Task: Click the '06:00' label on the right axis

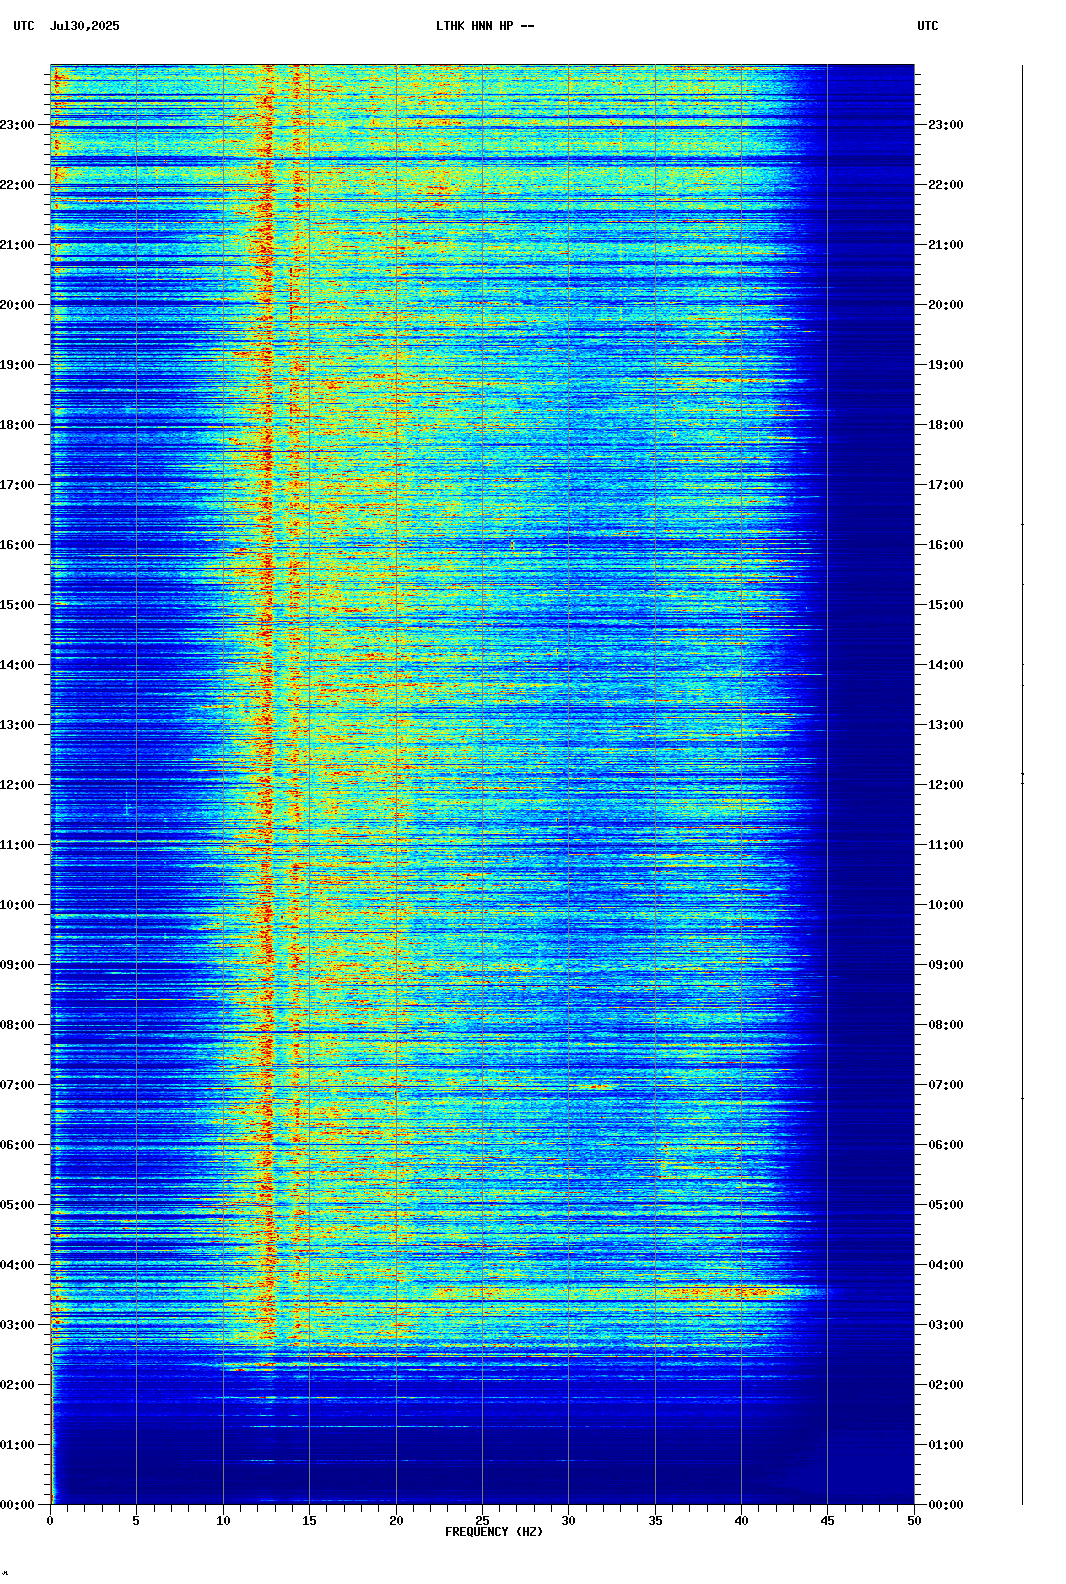Action: point(946,1145)
